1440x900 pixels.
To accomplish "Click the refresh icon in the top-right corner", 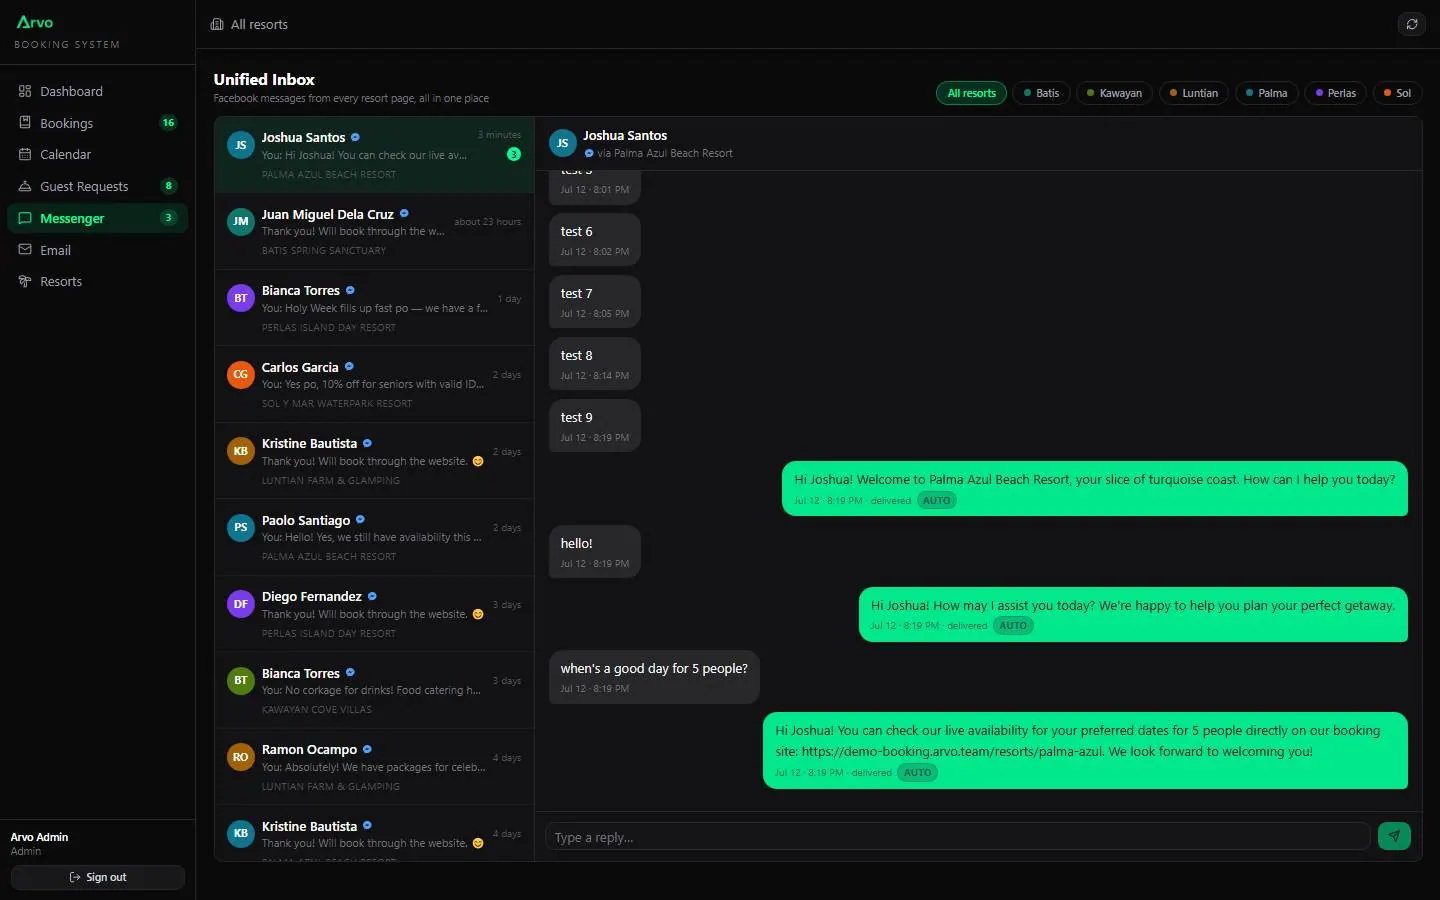I will (1411, 24).
